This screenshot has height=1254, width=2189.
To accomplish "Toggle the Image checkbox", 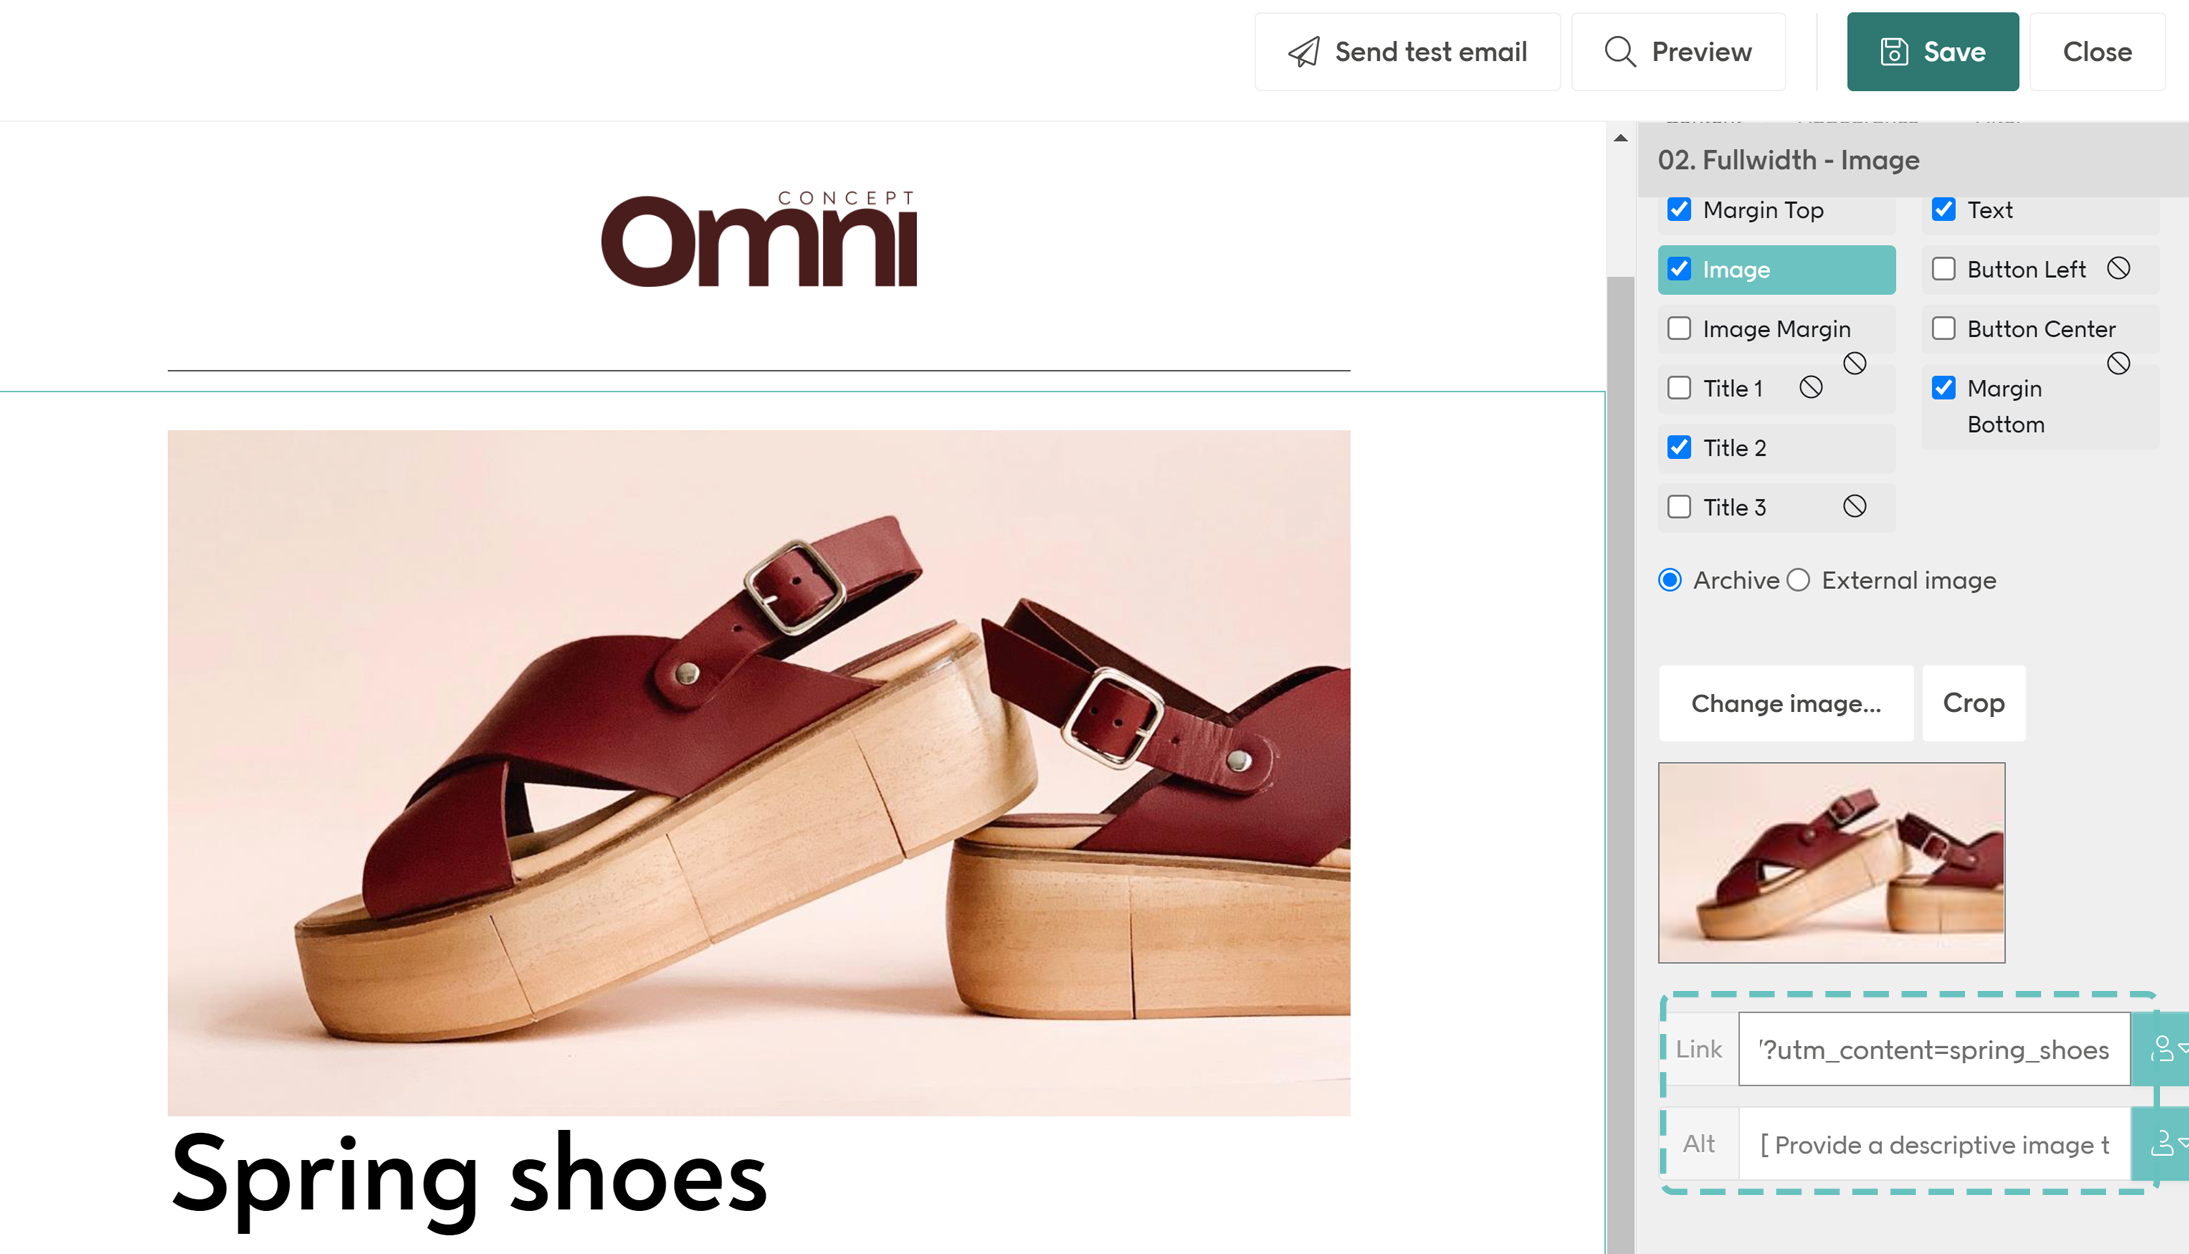I will click(1679, 269).
